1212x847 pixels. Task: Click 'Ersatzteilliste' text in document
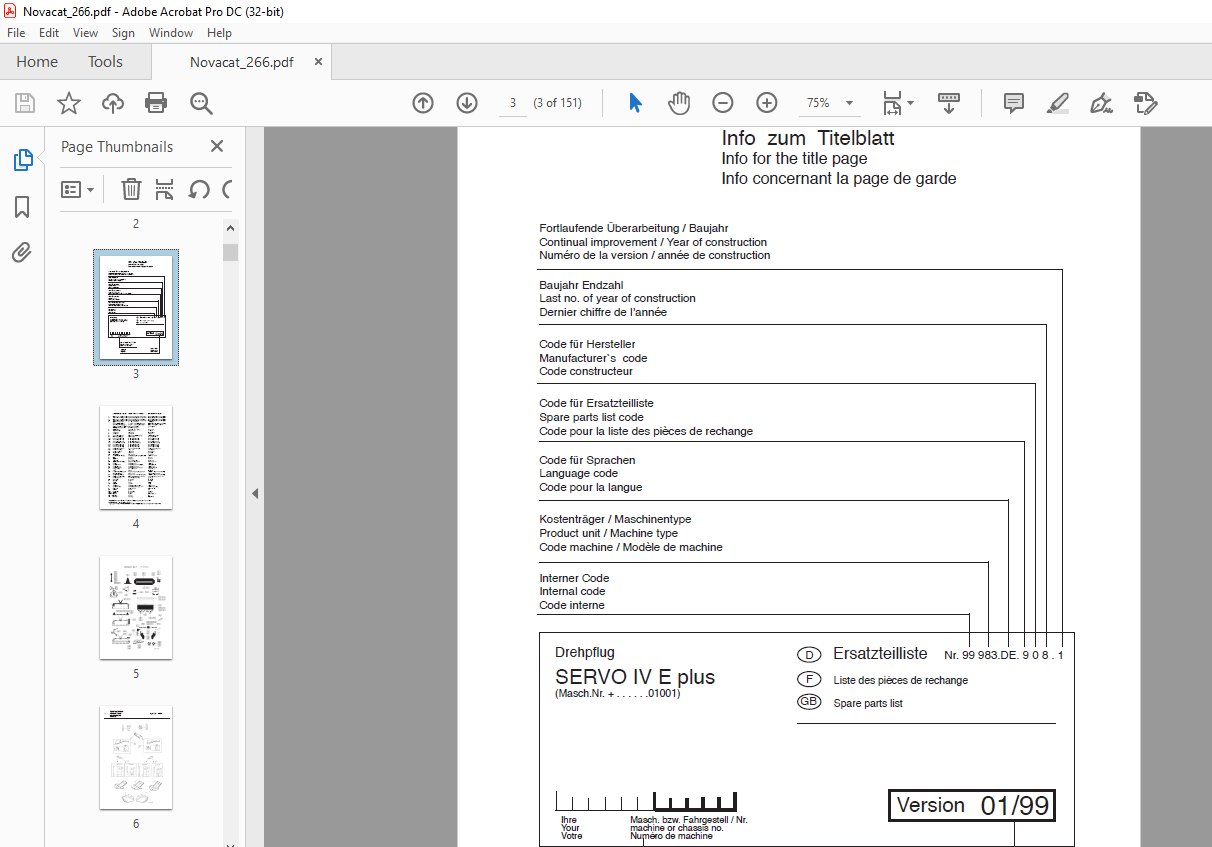pyautogui.click(x=880, y=654)
